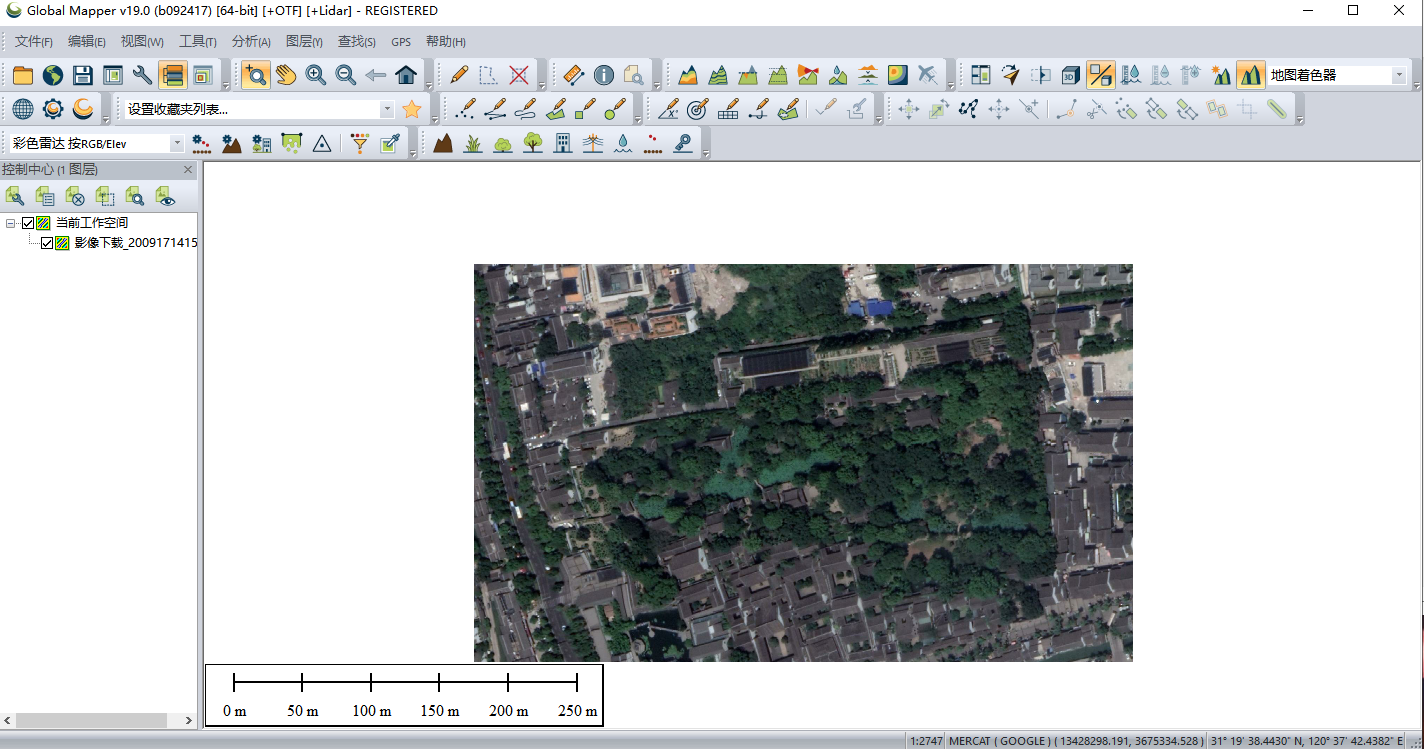Click the Save workspace floppy icon
This screenshot has height=749, width=1424.
[x=82, y=75]
